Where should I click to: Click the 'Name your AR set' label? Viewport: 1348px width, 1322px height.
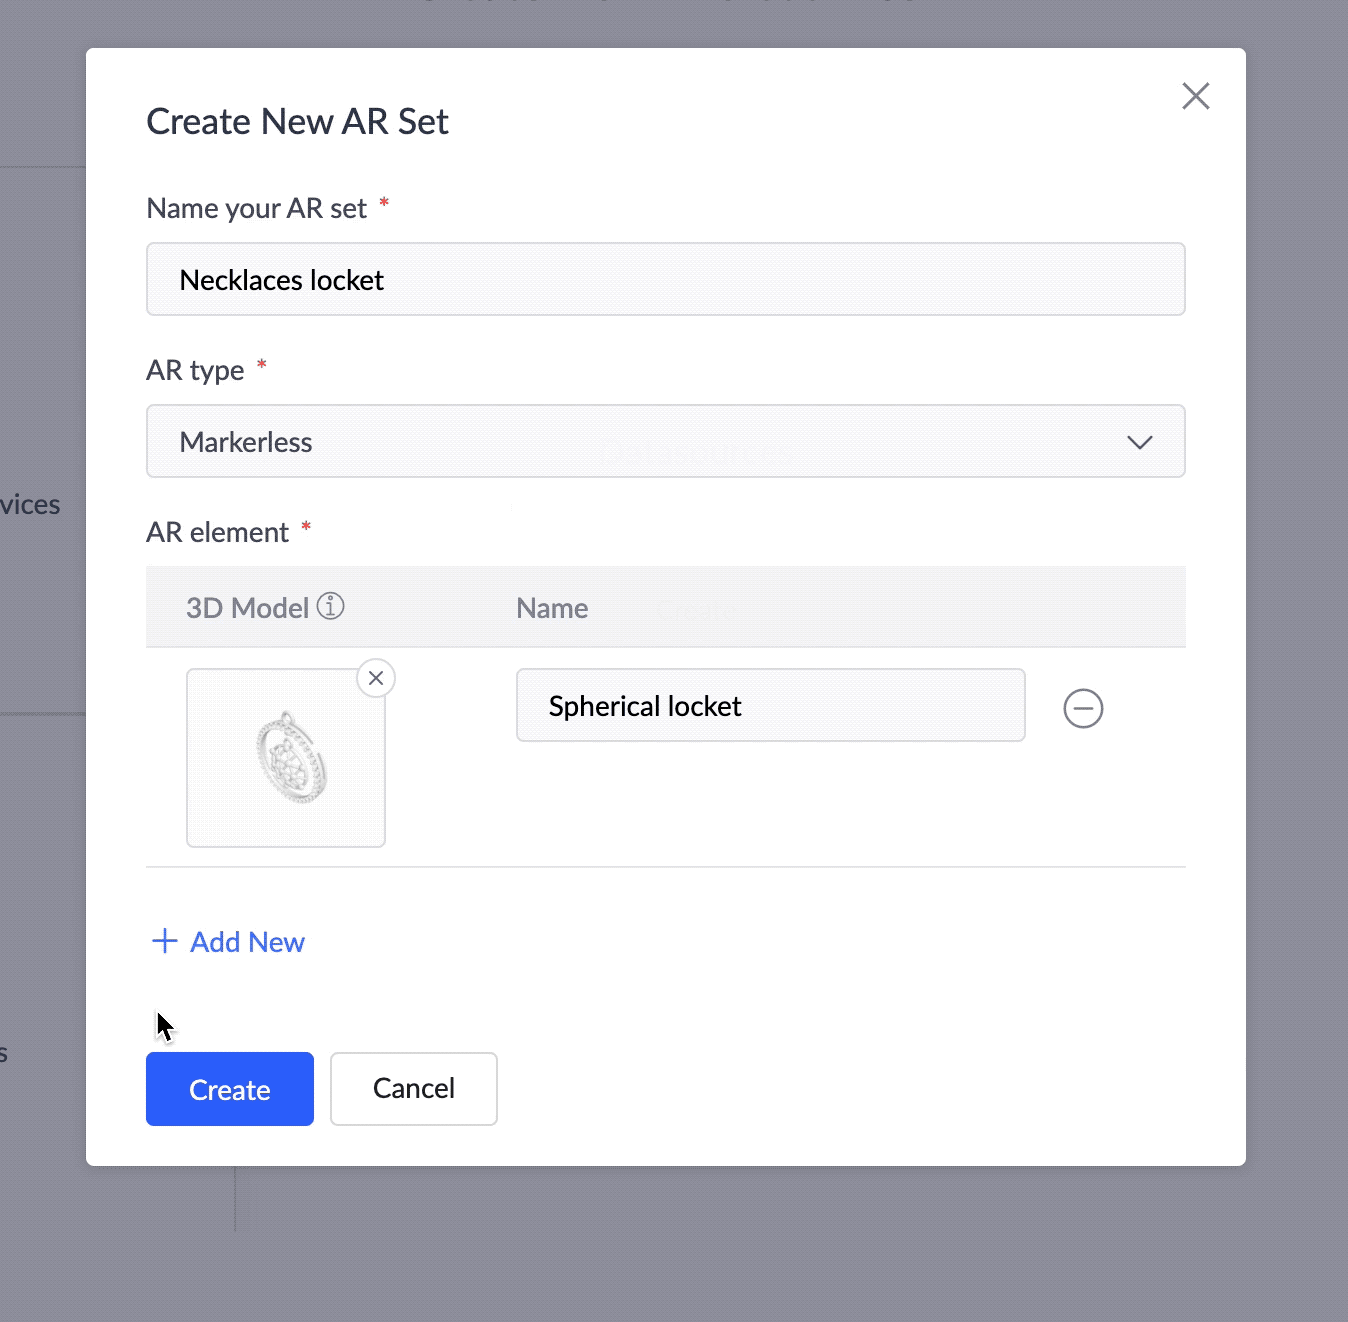tap(257, 208)
